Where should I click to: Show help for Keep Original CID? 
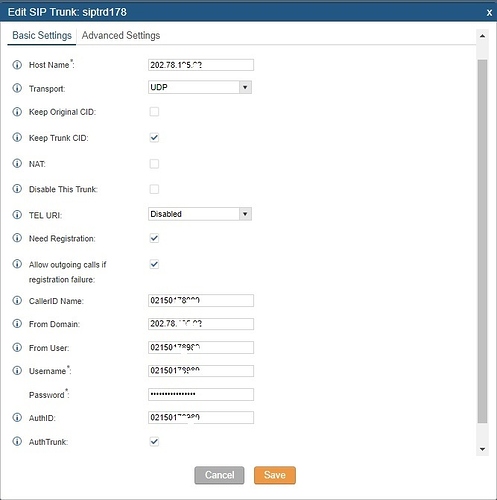pyautogui.click(x=17, y=112)
